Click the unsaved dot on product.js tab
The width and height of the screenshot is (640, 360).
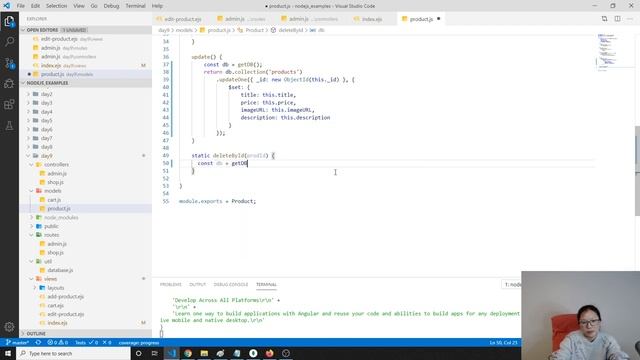click(x=438, y=19)
